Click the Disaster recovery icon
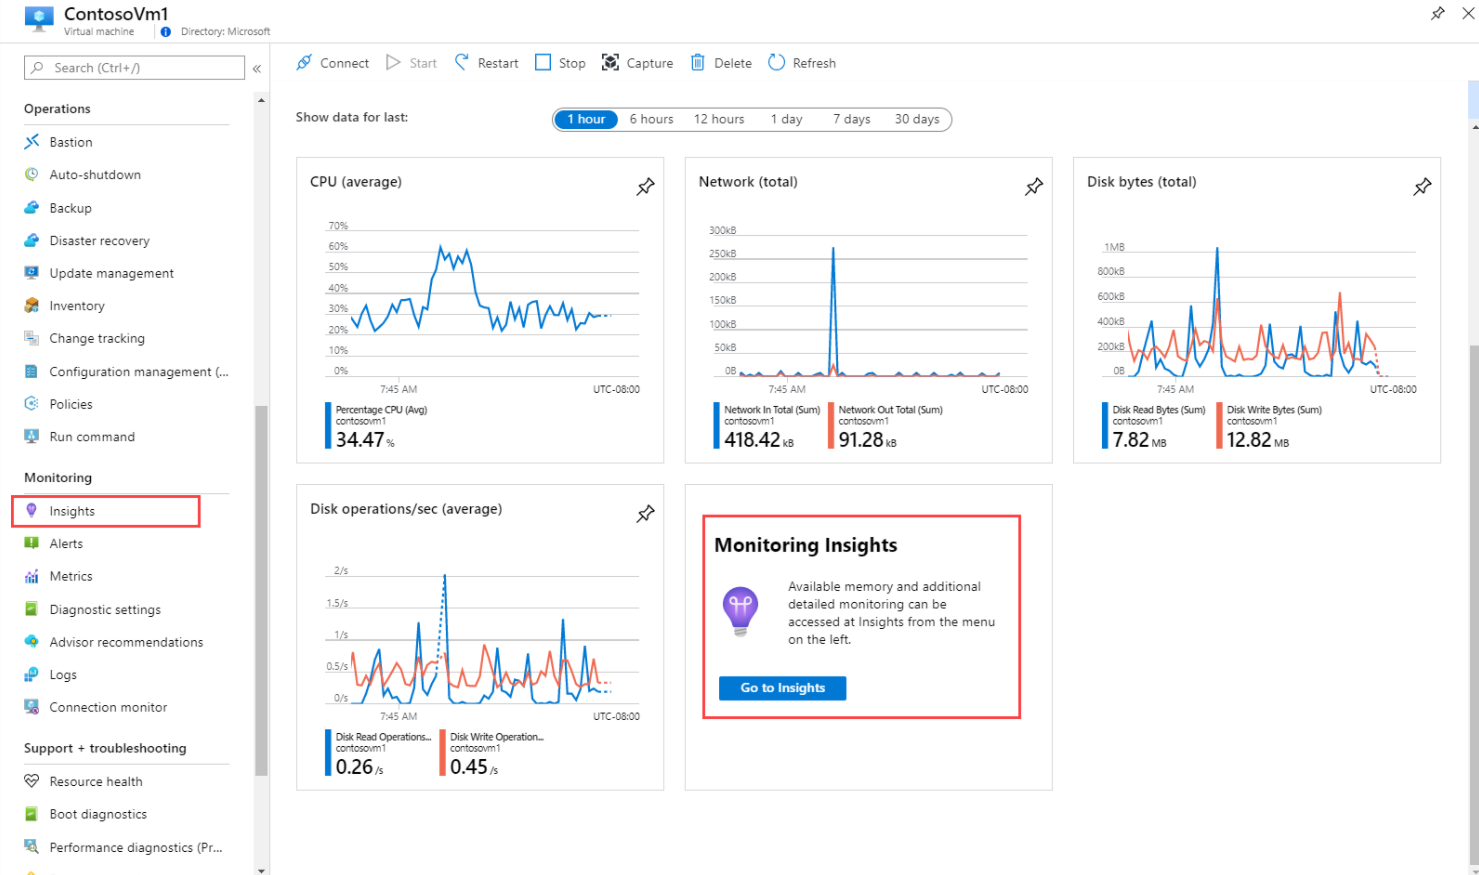Screen dimensions: 1479x875 (32, 241)
